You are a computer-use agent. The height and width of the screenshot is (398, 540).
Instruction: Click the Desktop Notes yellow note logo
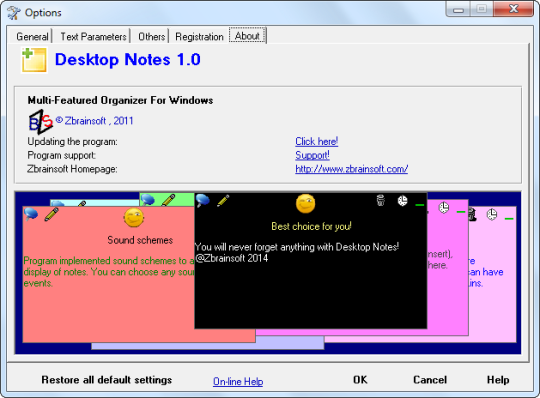point(34,60)
